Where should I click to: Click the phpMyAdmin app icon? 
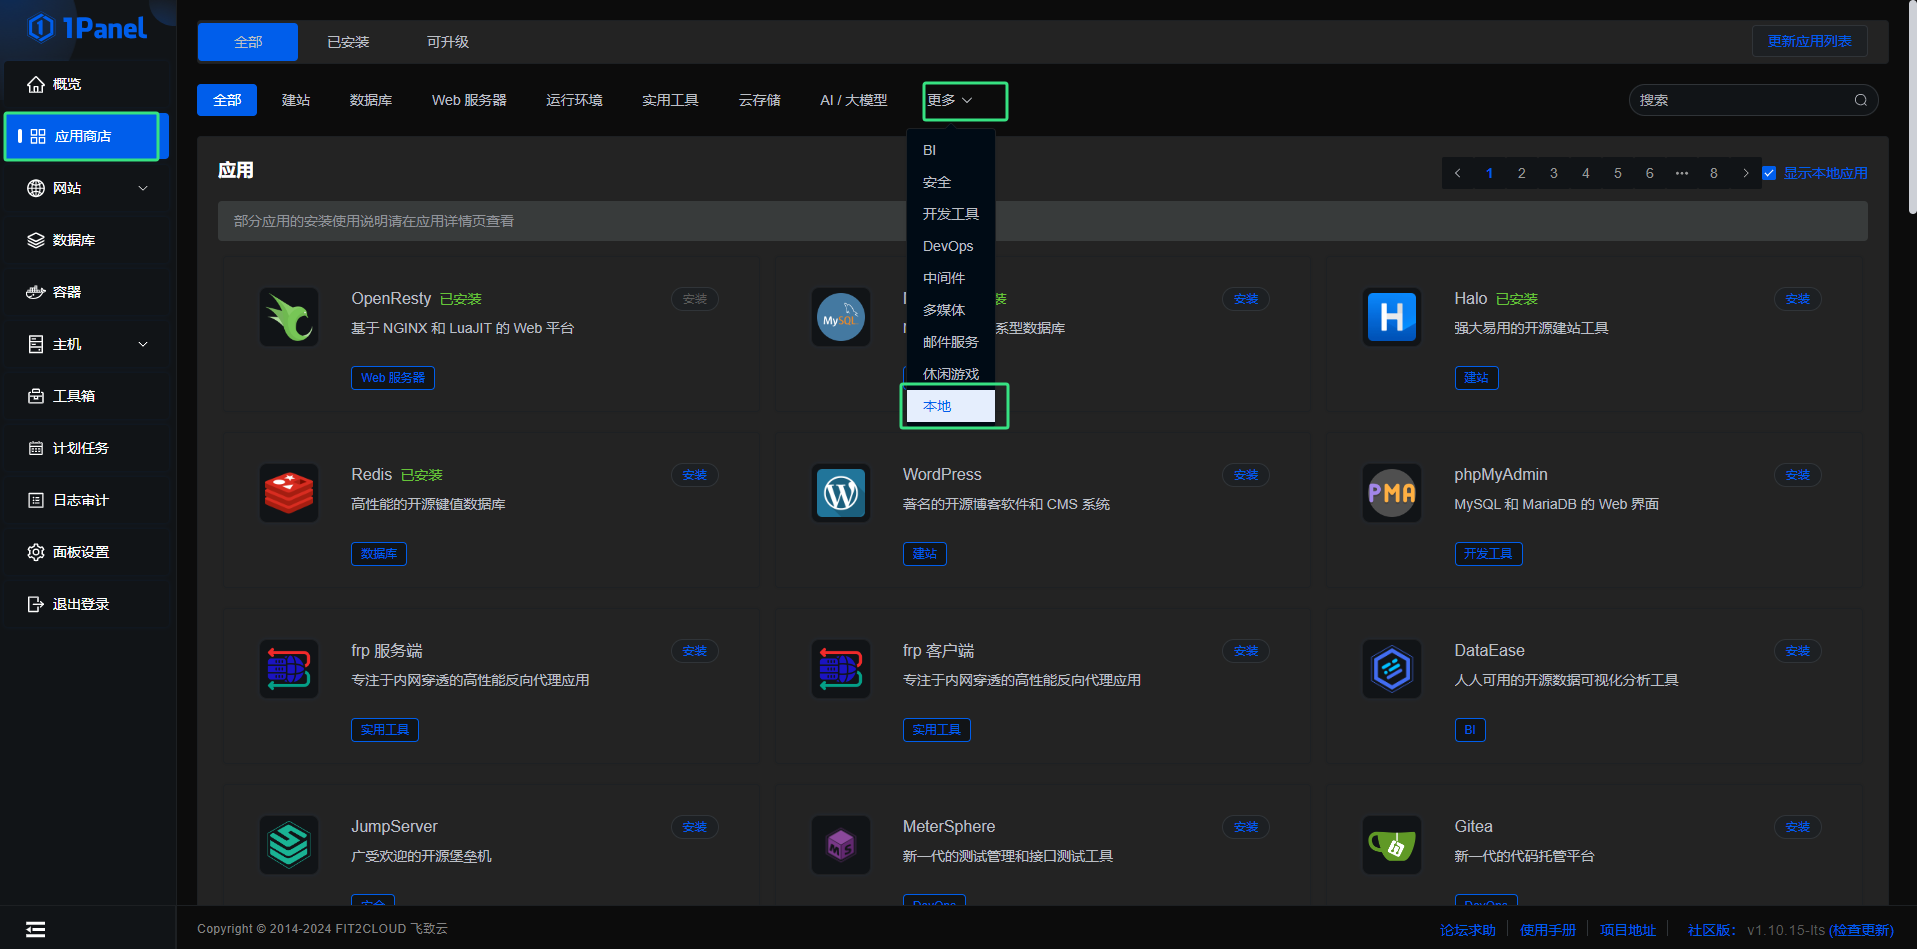click(1392, 493)
